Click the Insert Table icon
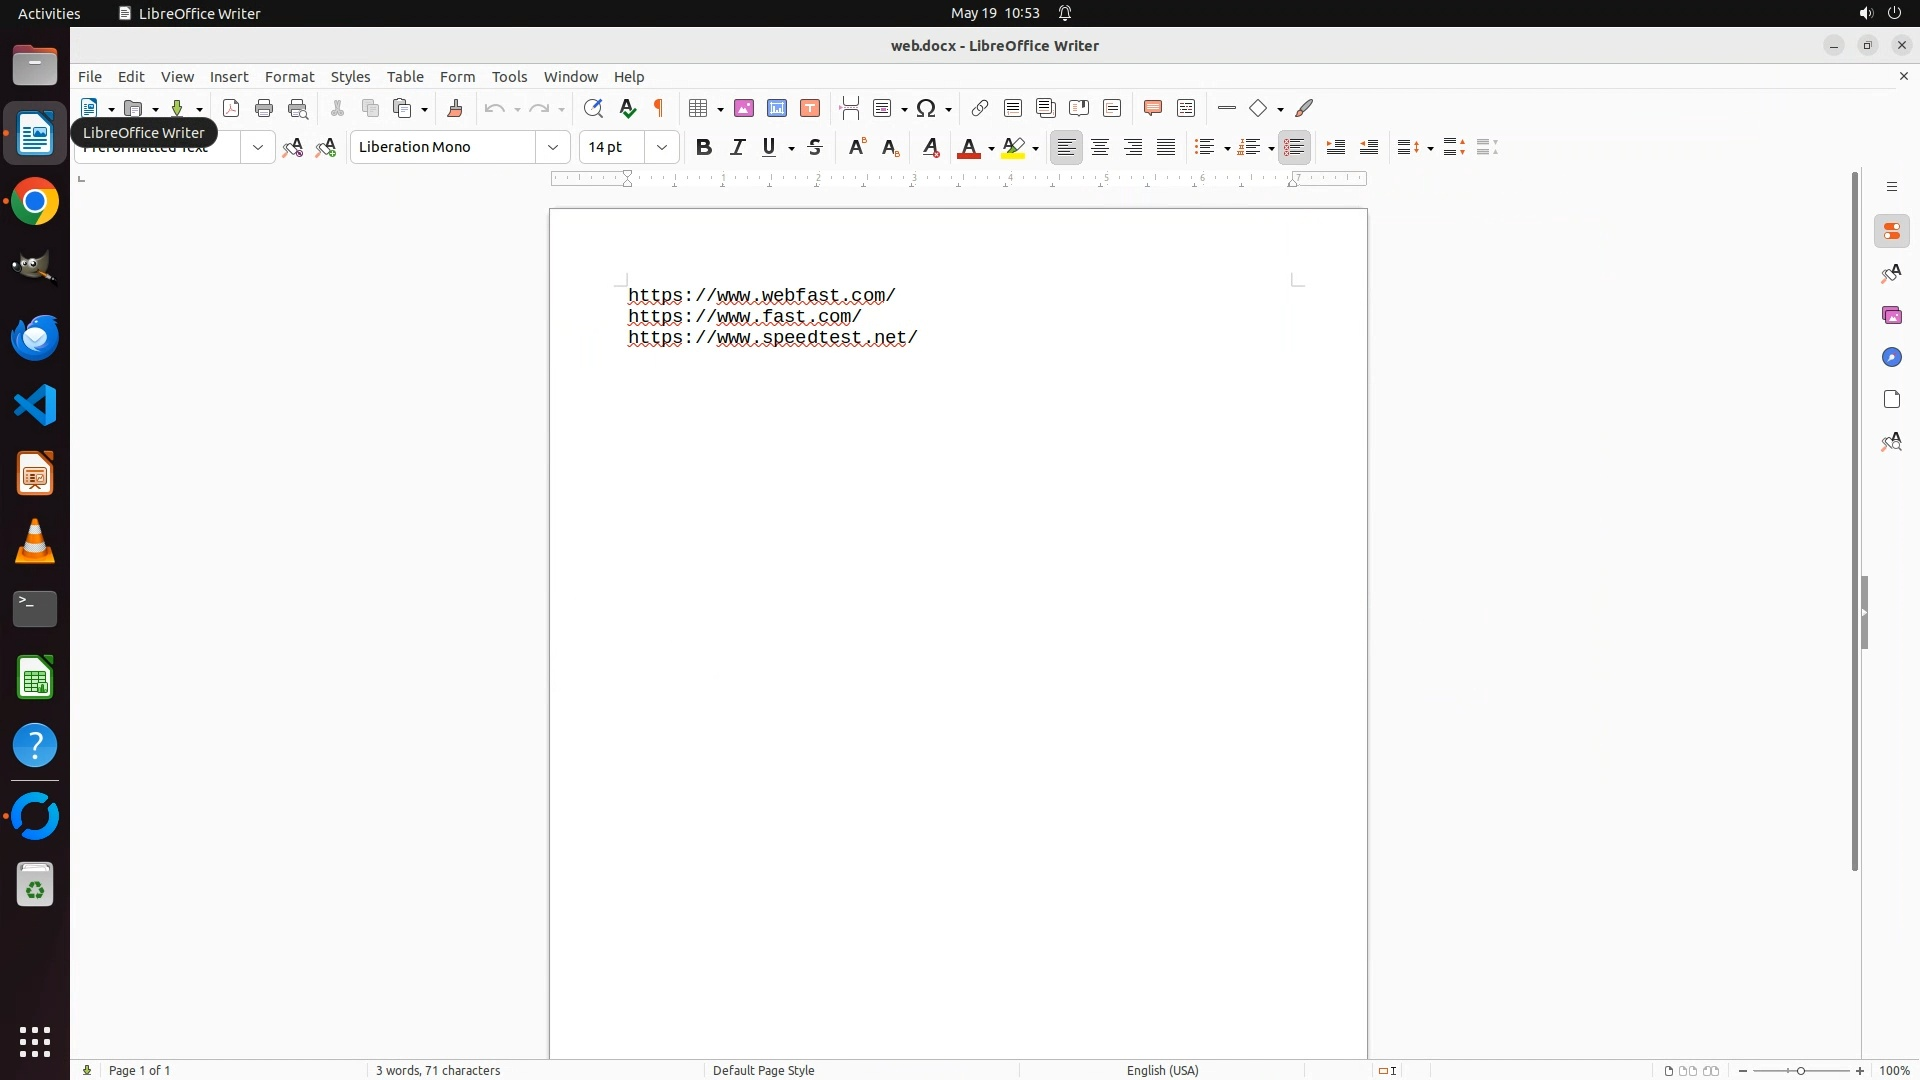The image size is (1920, 1080). [699, 108]
